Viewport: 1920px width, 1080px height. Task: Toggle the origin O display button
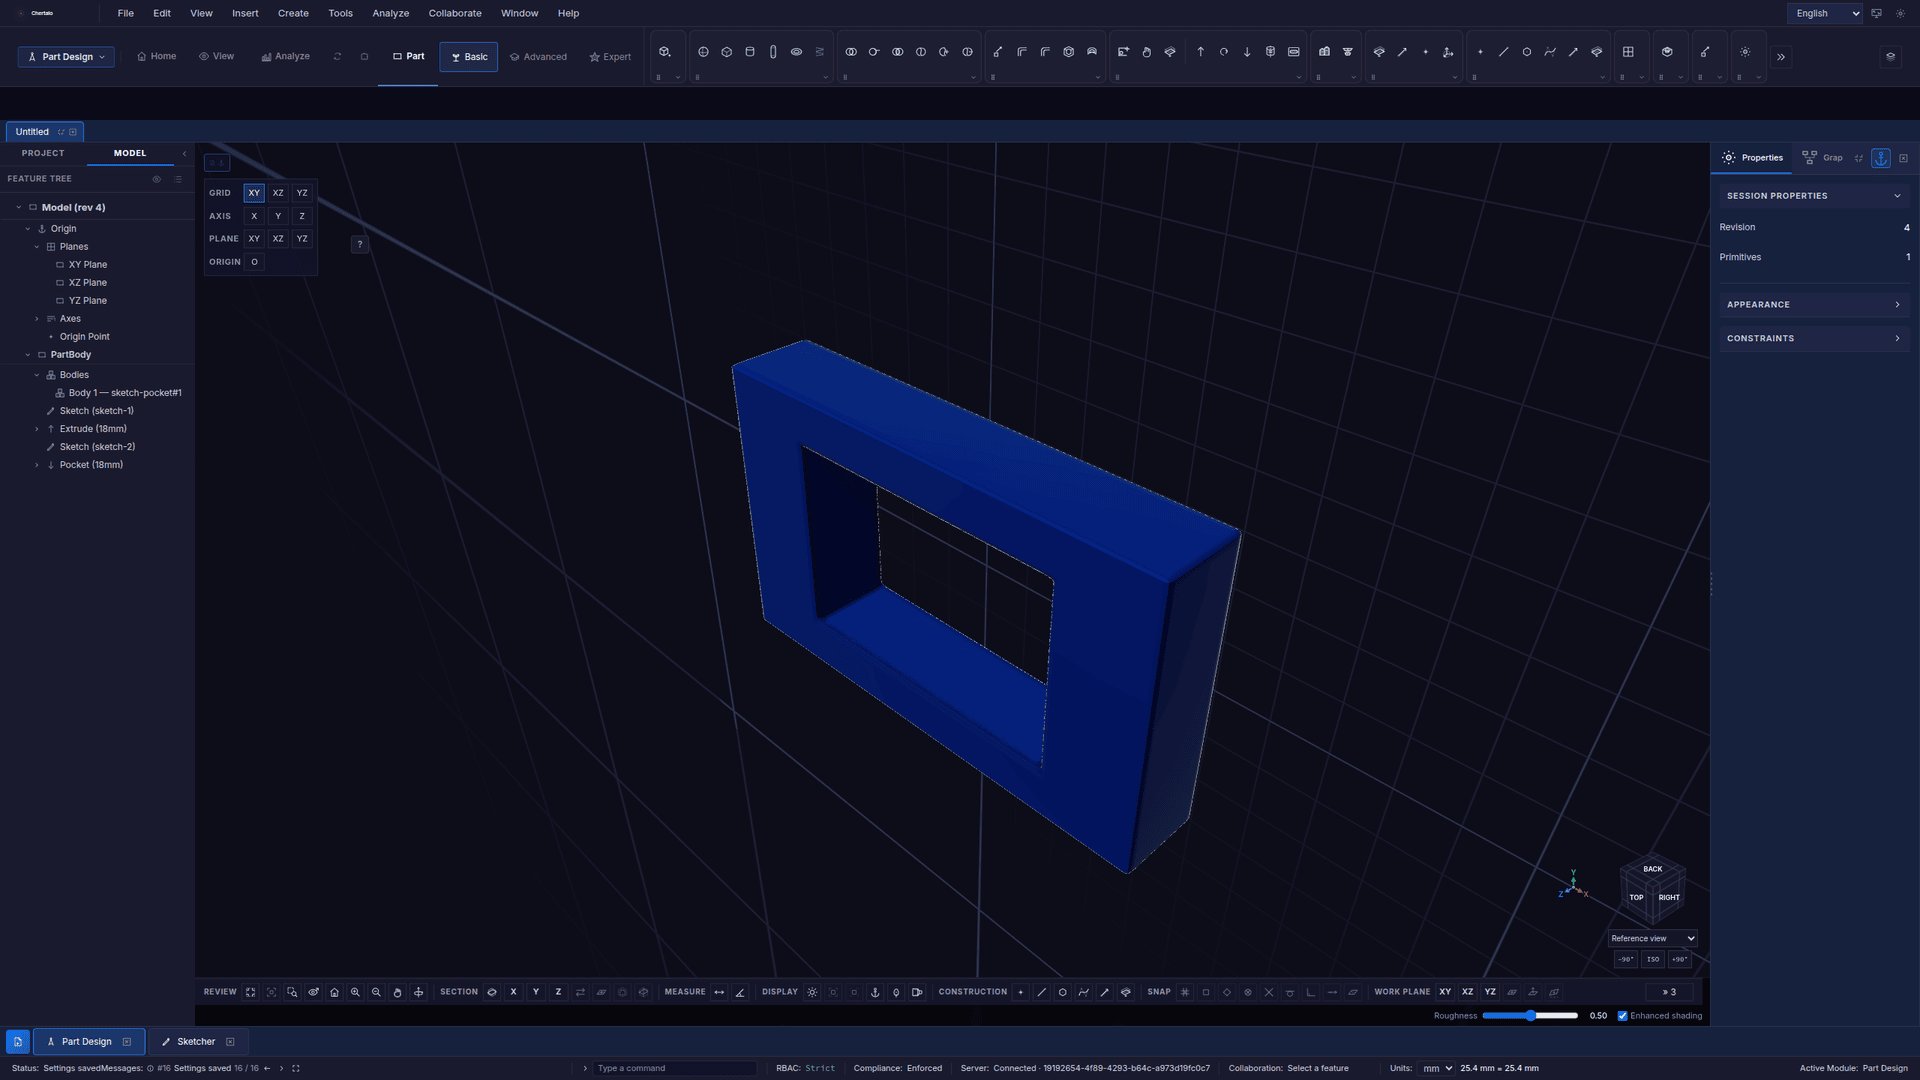(x=254, y=262)
